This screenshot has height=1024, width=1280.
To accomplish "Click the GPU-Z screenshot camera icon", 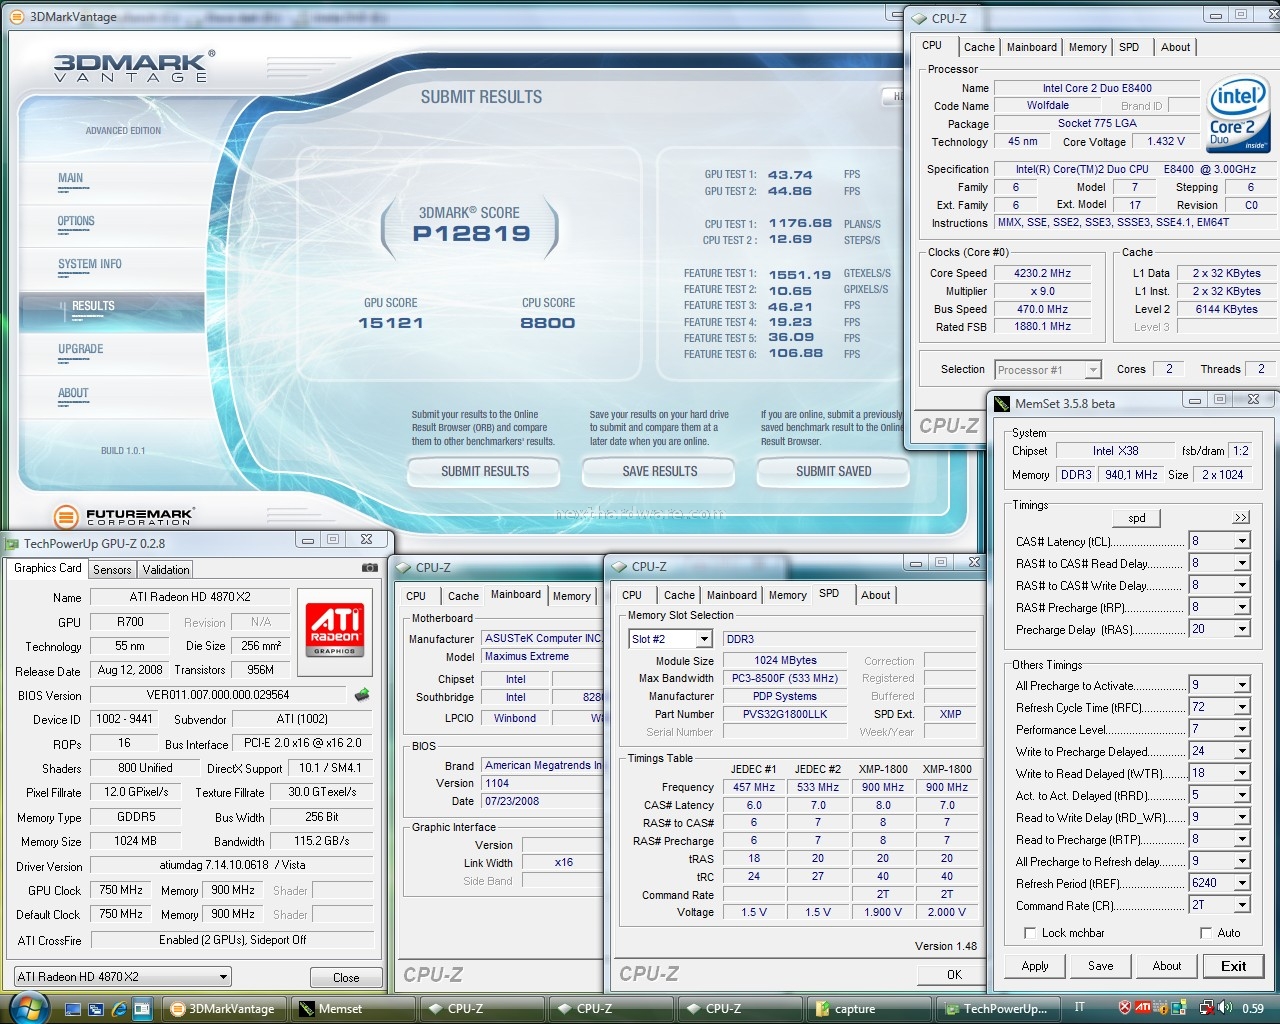I will (369, 568).
